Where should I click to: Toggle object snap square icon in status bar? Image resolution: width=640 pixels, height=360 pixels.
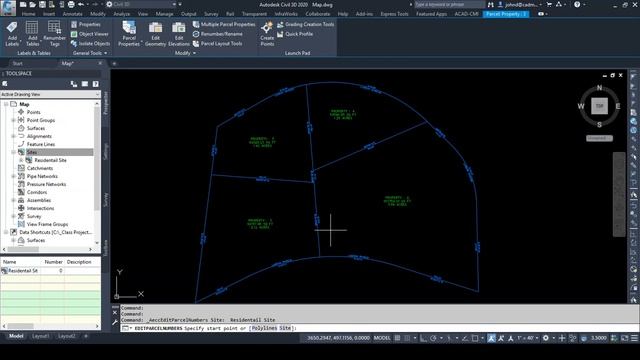(x=475, y=338)
